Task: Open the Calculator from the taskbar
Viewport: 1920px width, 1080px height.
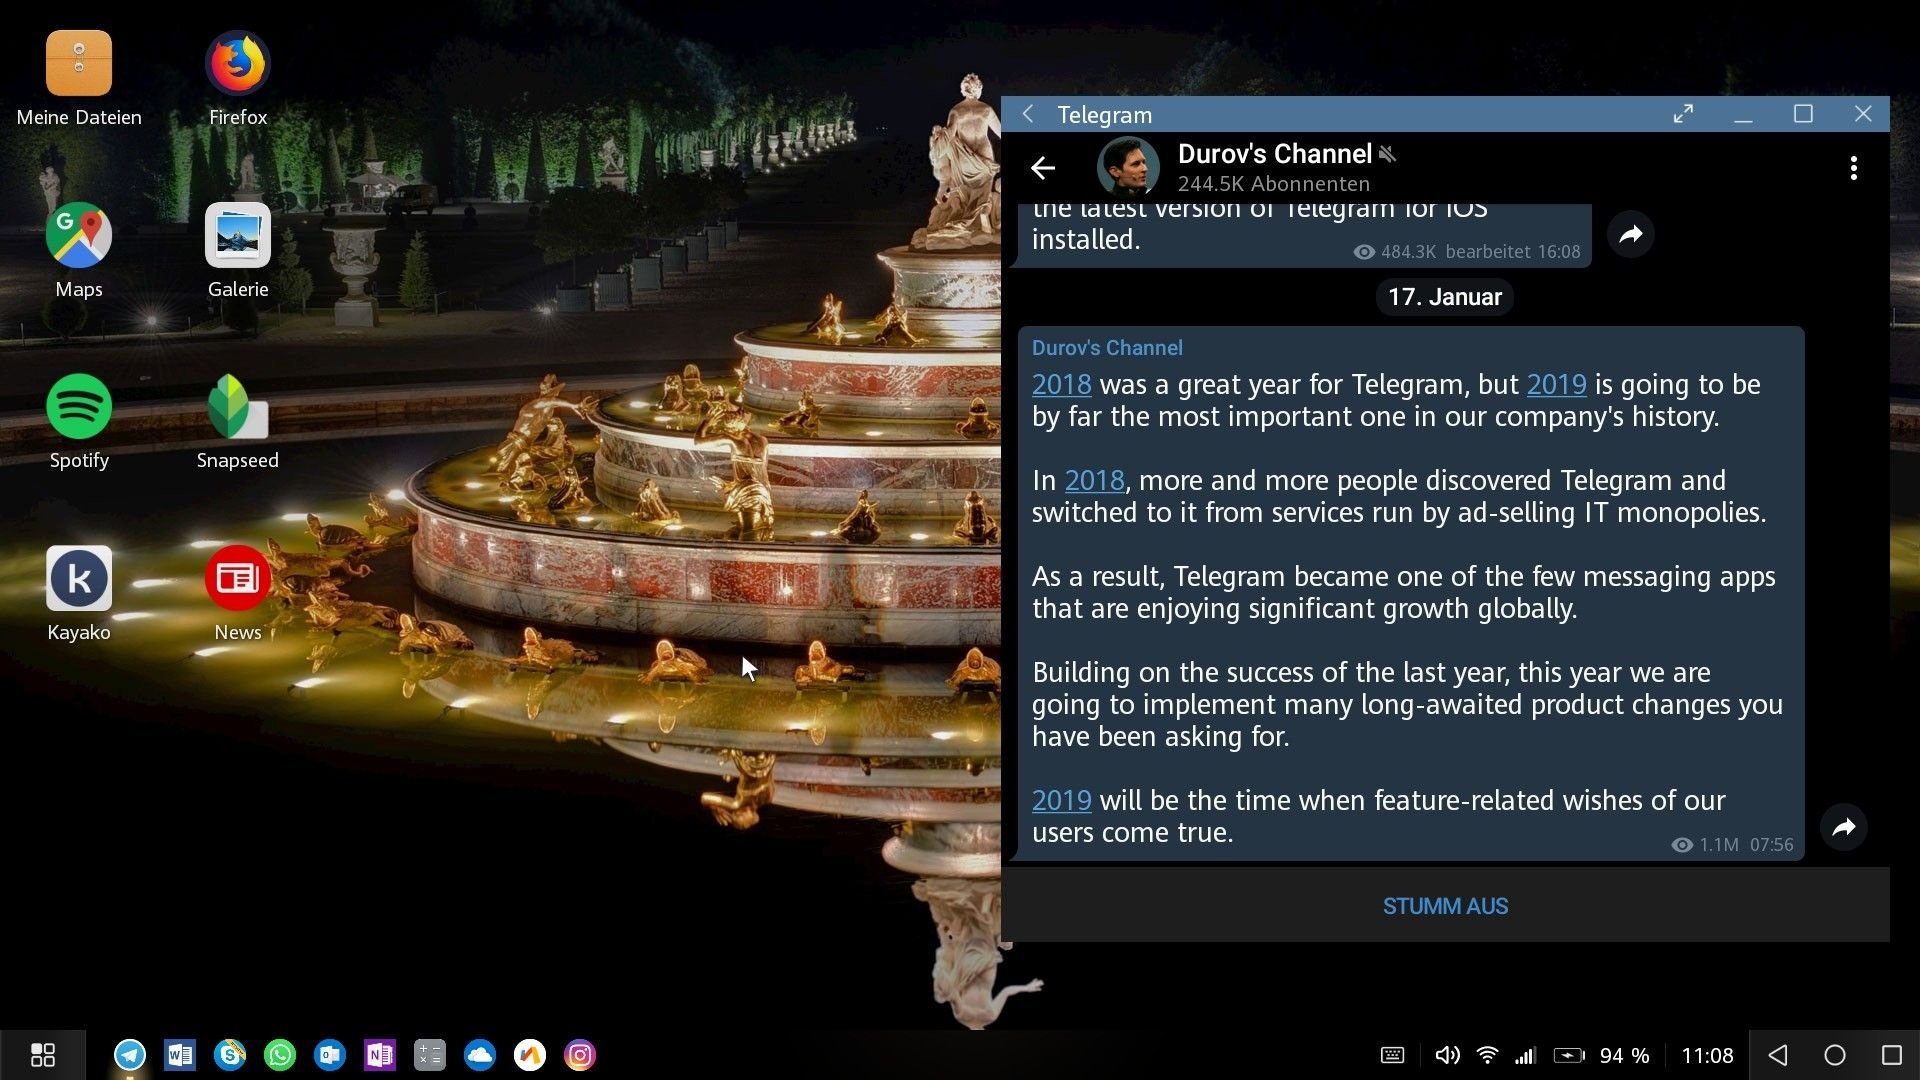Action: 430,1055
